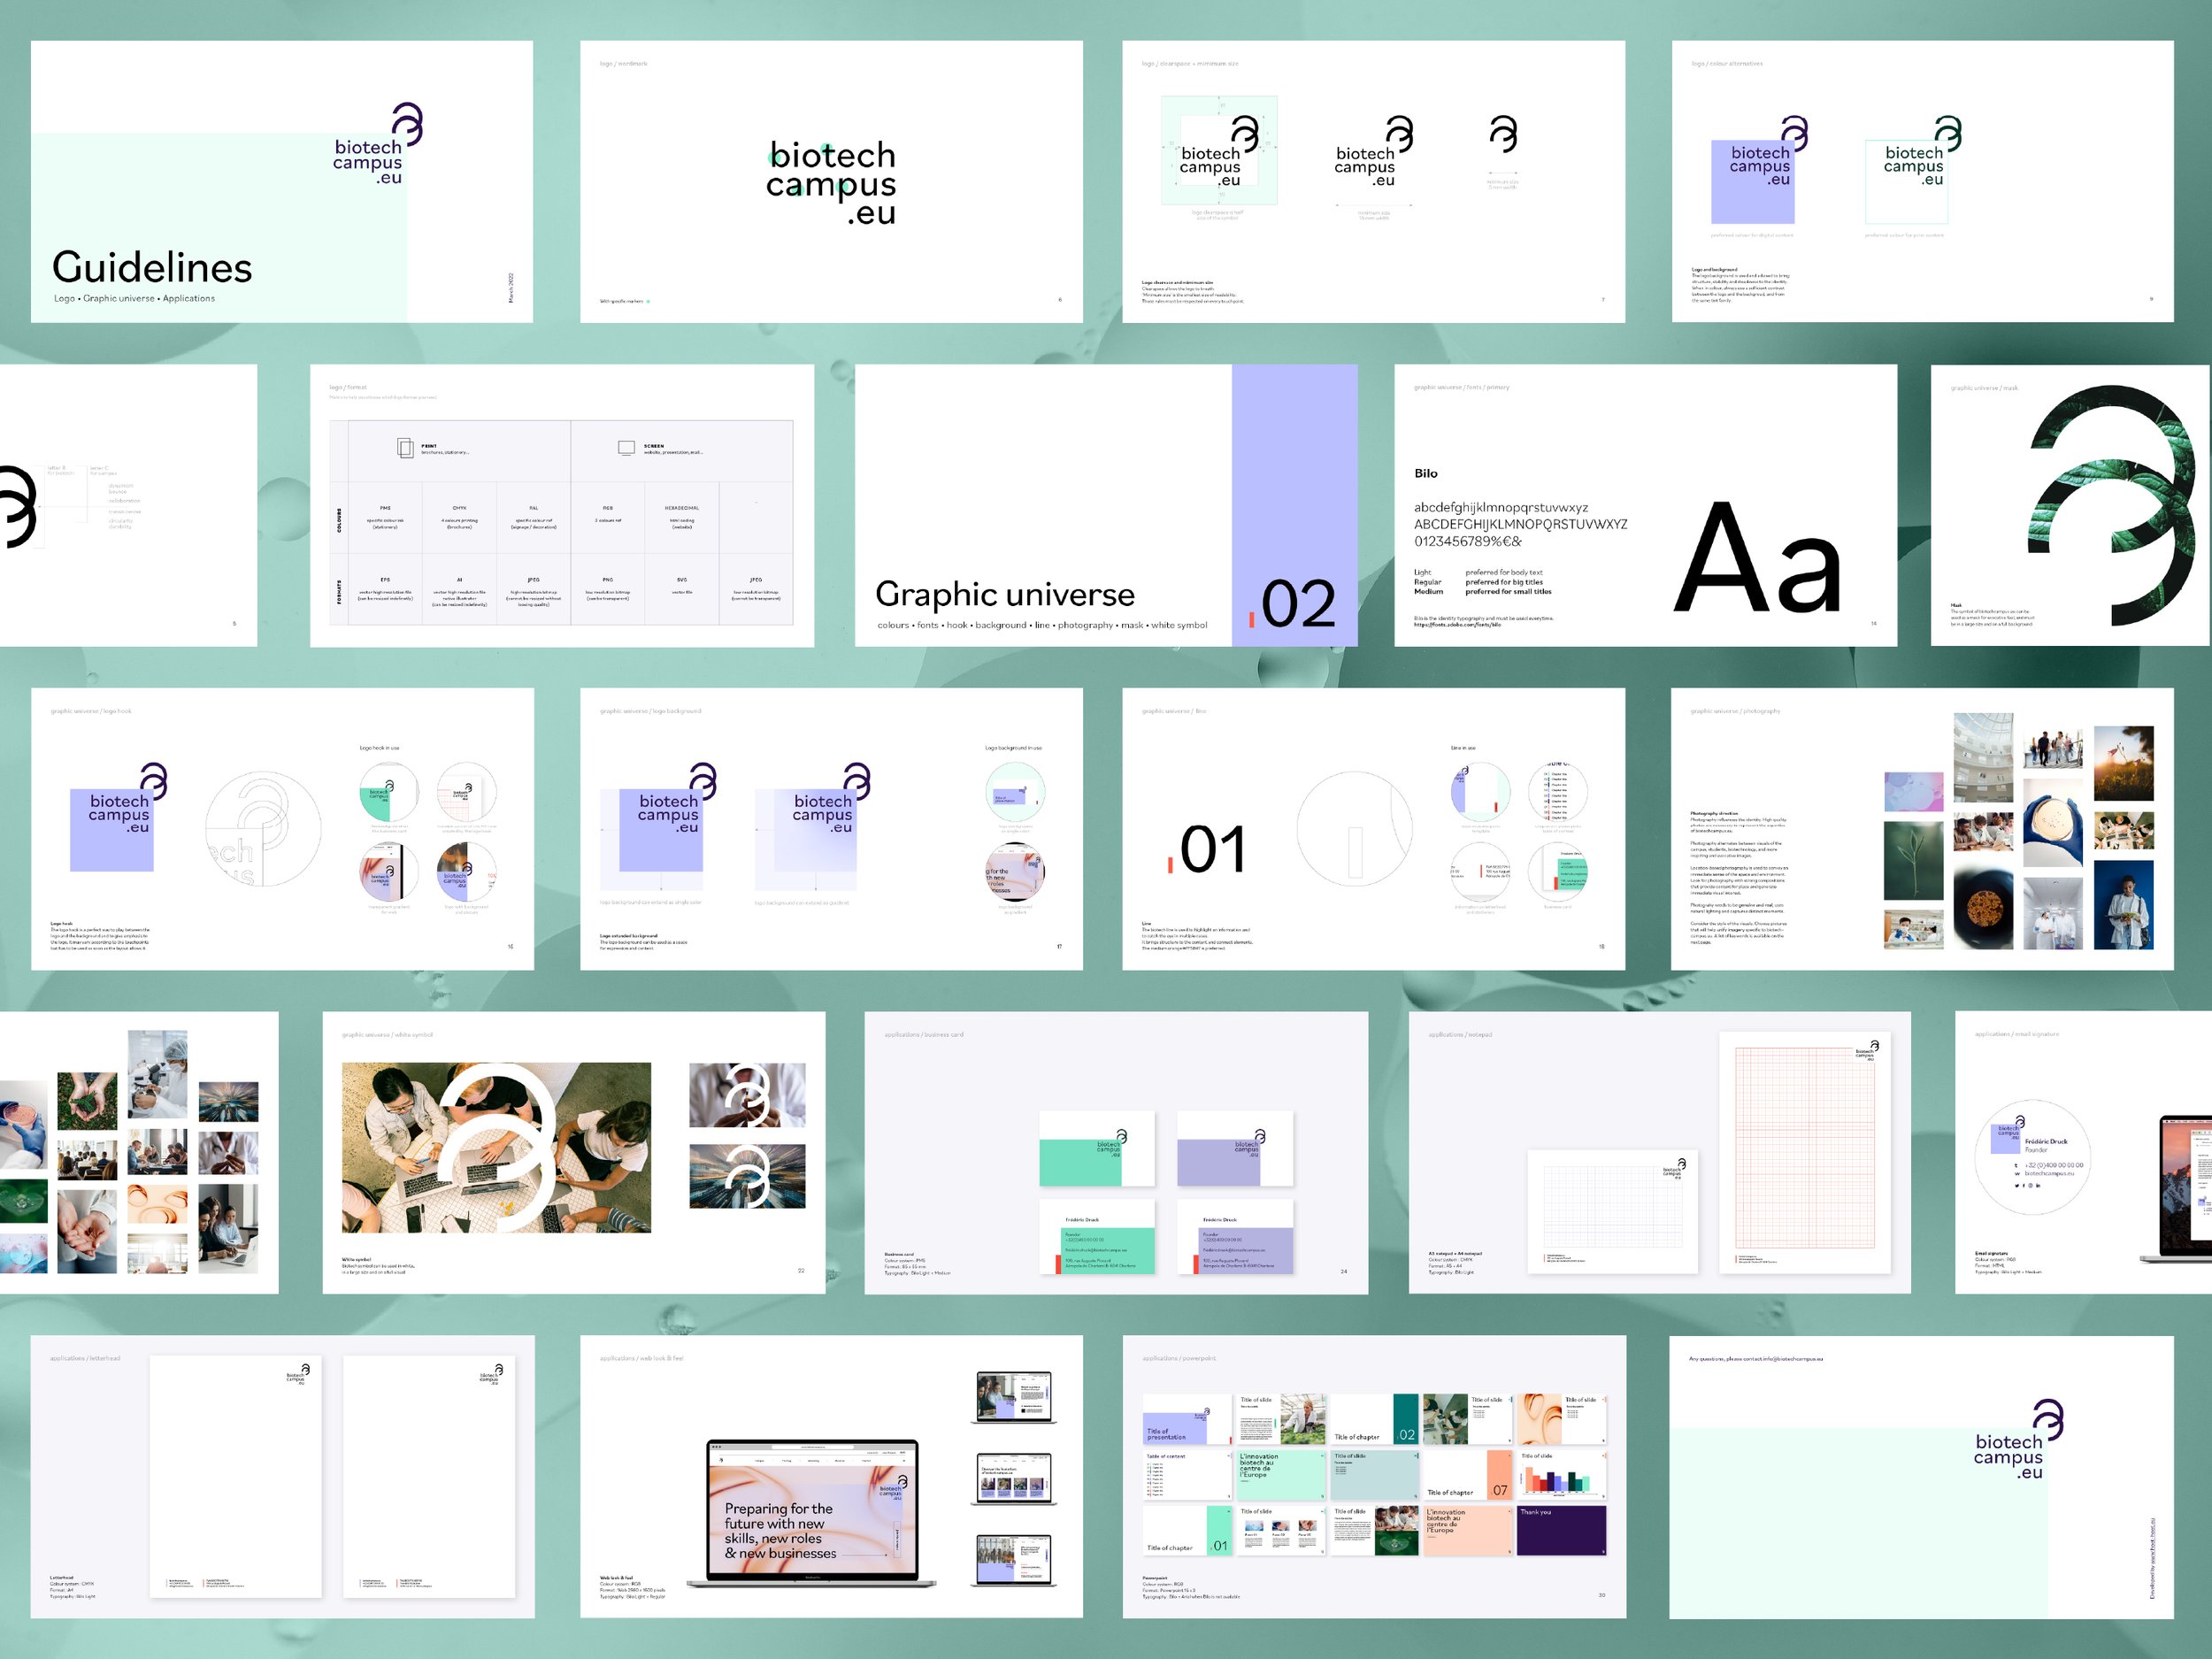Click the purple 'Thank you' PowerPoint slide
Image resolution: width=2212 pixels, height=1659 pixels.
coord(1561,1530)
